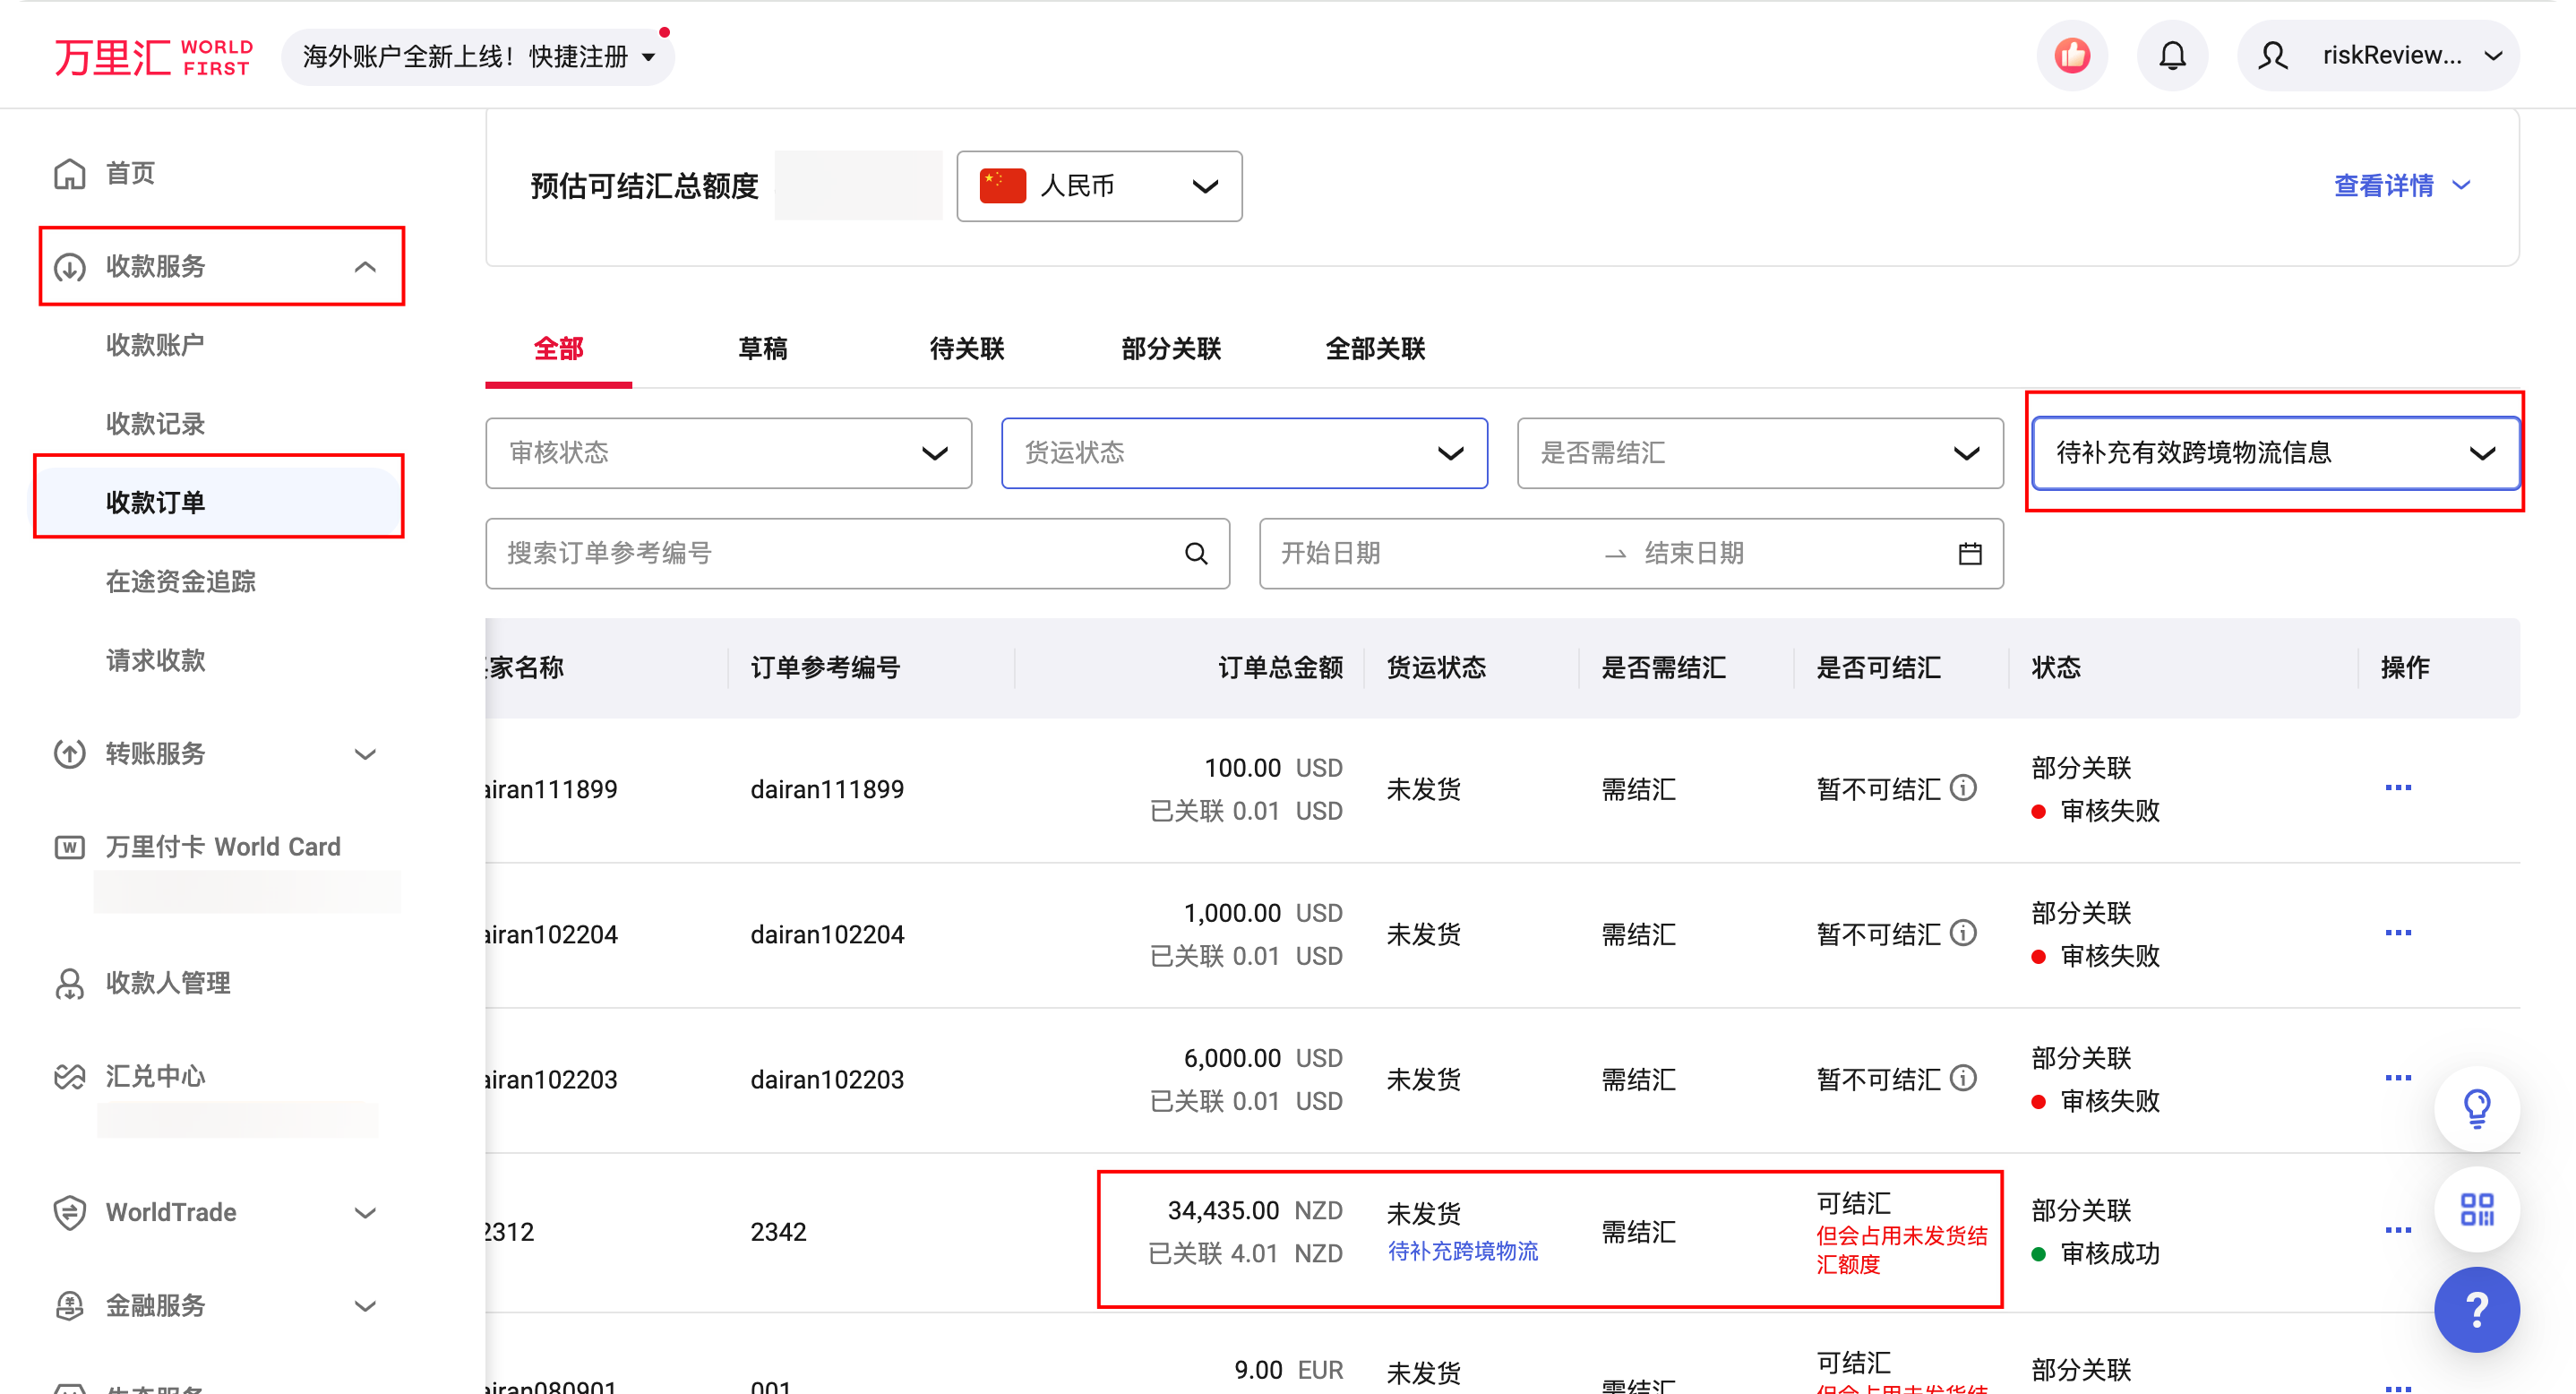The width and height of the screenshot is (2576, 1394).
Task: Click info icon beside dairan111899 暂不可结汇
Action: pyautogui.click(x=1964, y=788)
